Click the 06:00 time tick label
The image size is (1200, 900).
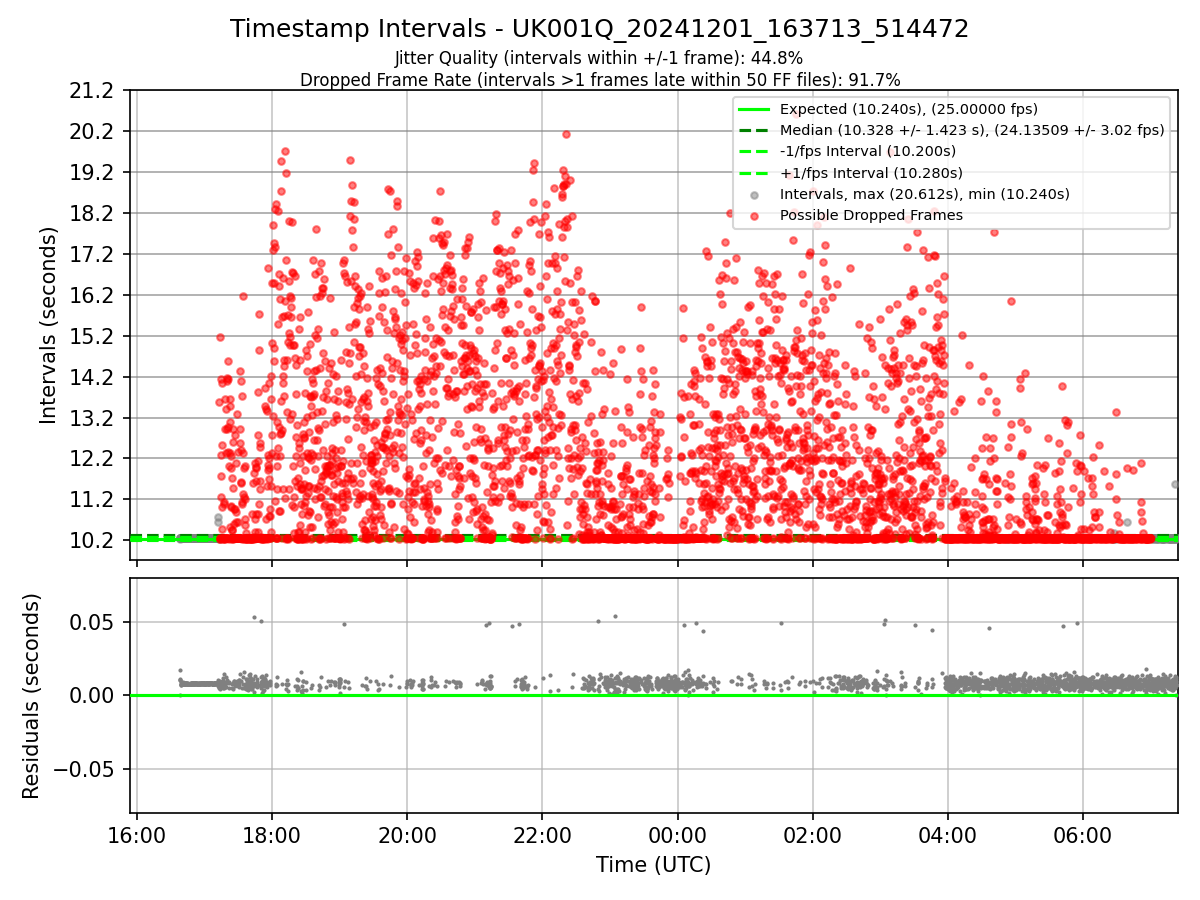[x=1083, y=834]
